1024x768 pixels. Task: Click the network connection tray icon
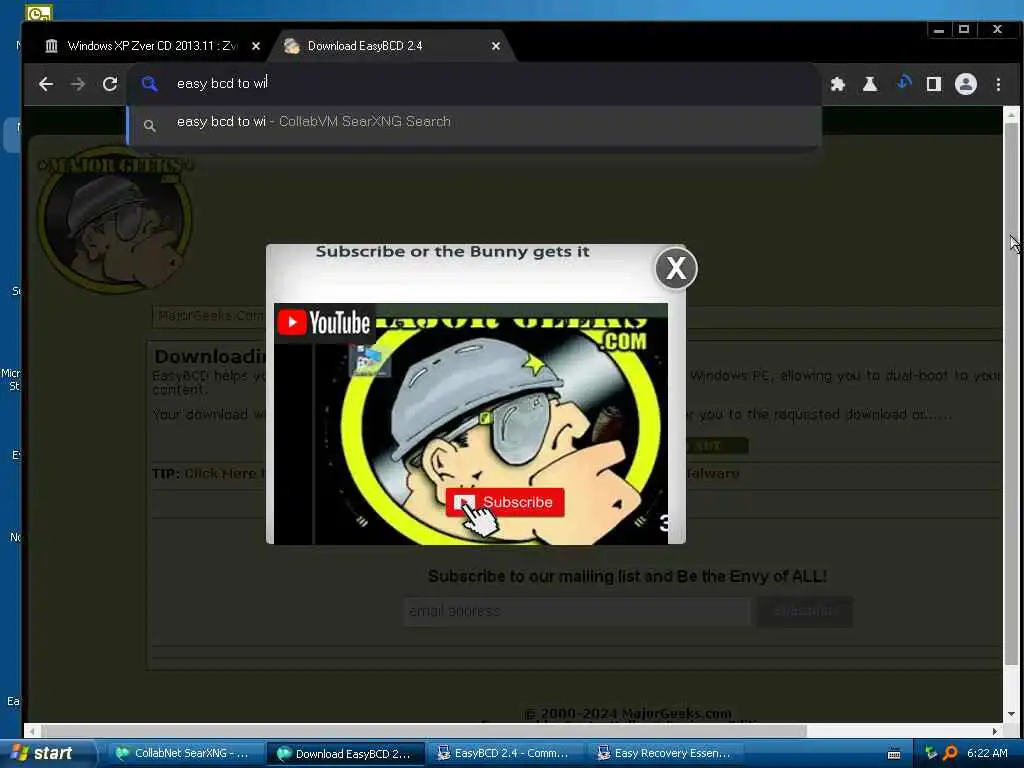[931, 754]
